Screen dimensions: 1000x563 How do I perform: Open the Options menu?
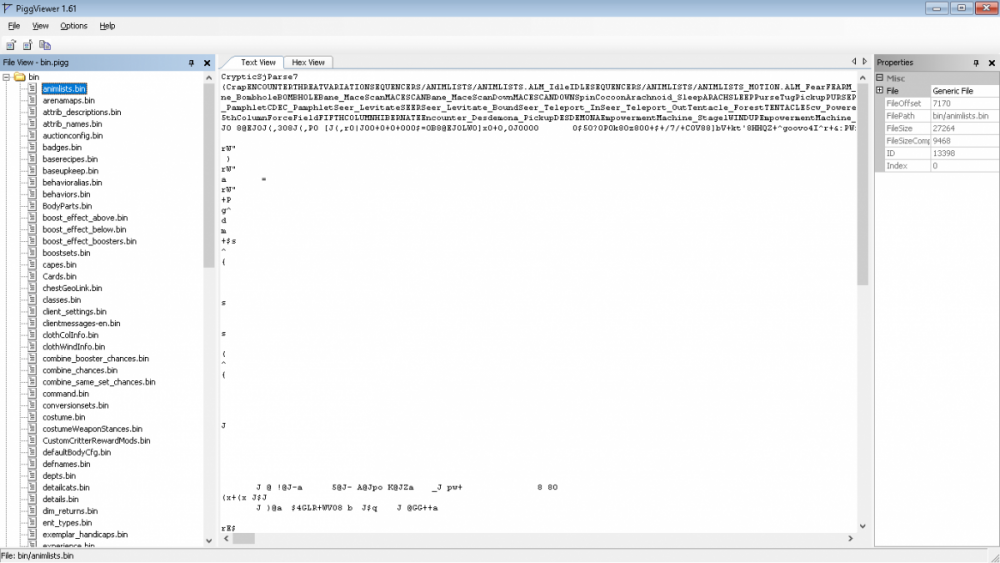[x=73, y=26]
